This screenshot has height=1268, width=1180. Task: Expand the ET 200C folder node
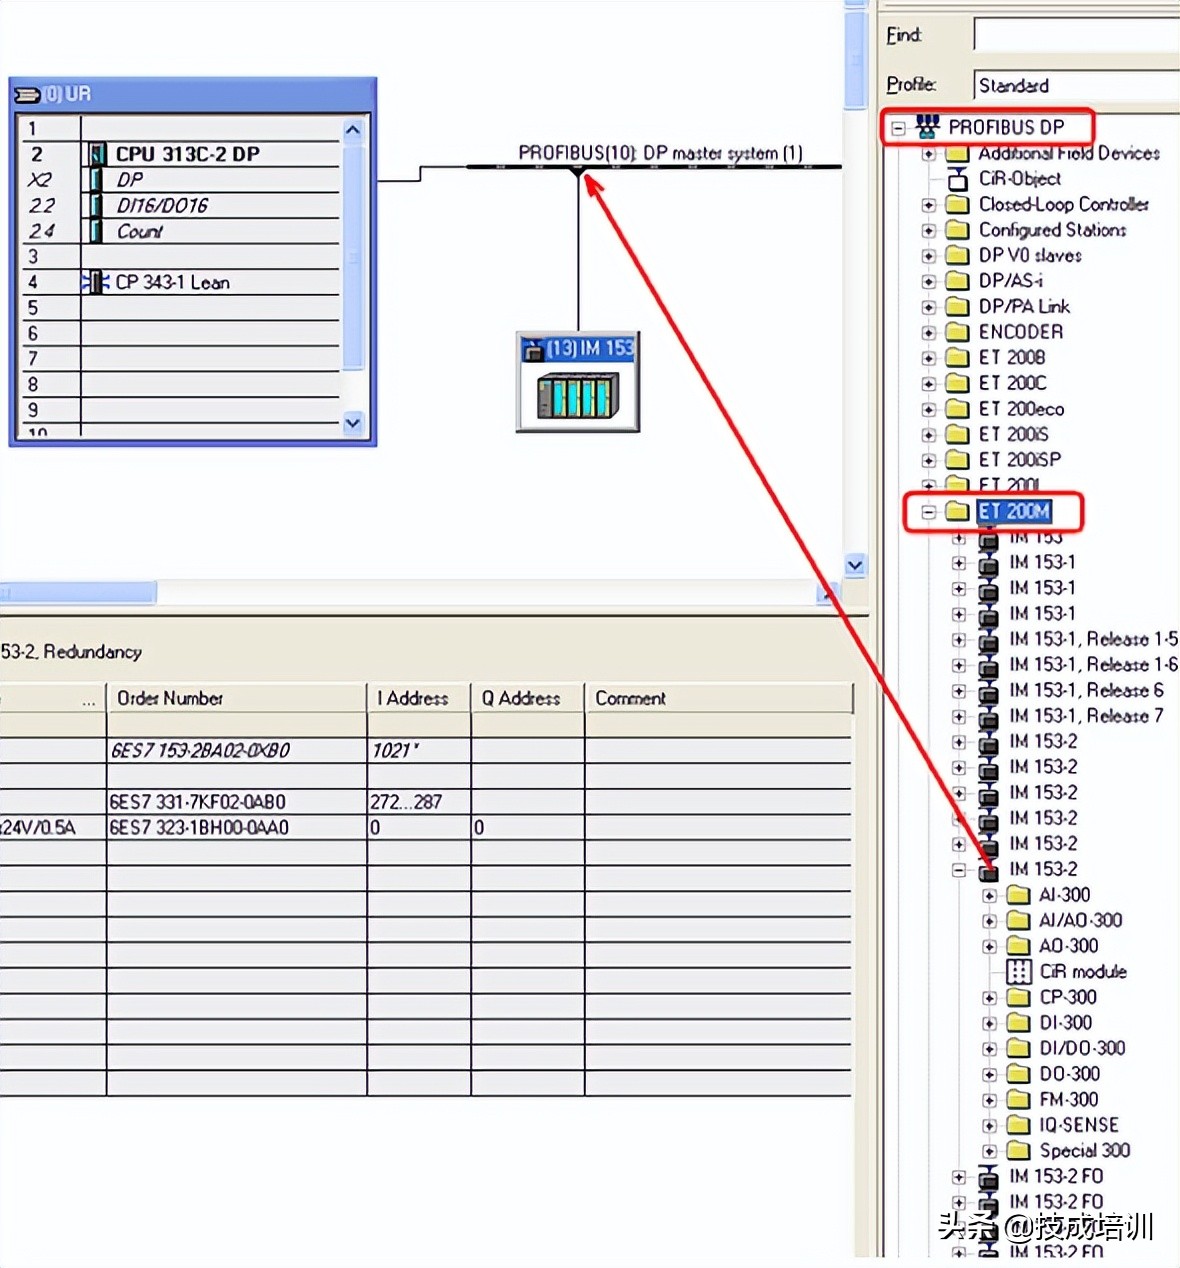[x=928, y=384]
